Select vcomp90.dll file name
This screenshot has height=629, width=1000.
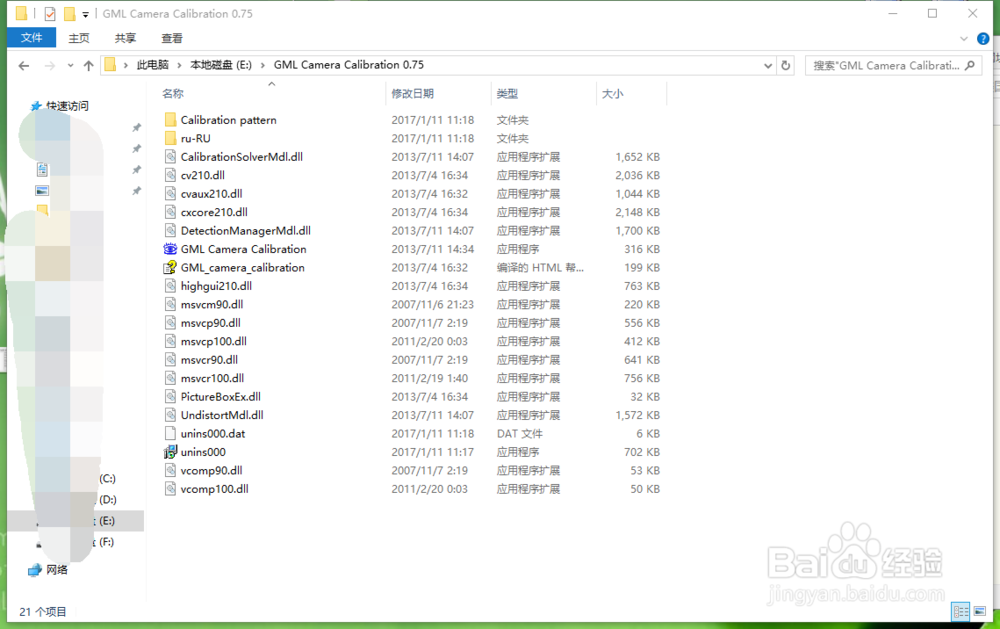click(212, 471)
